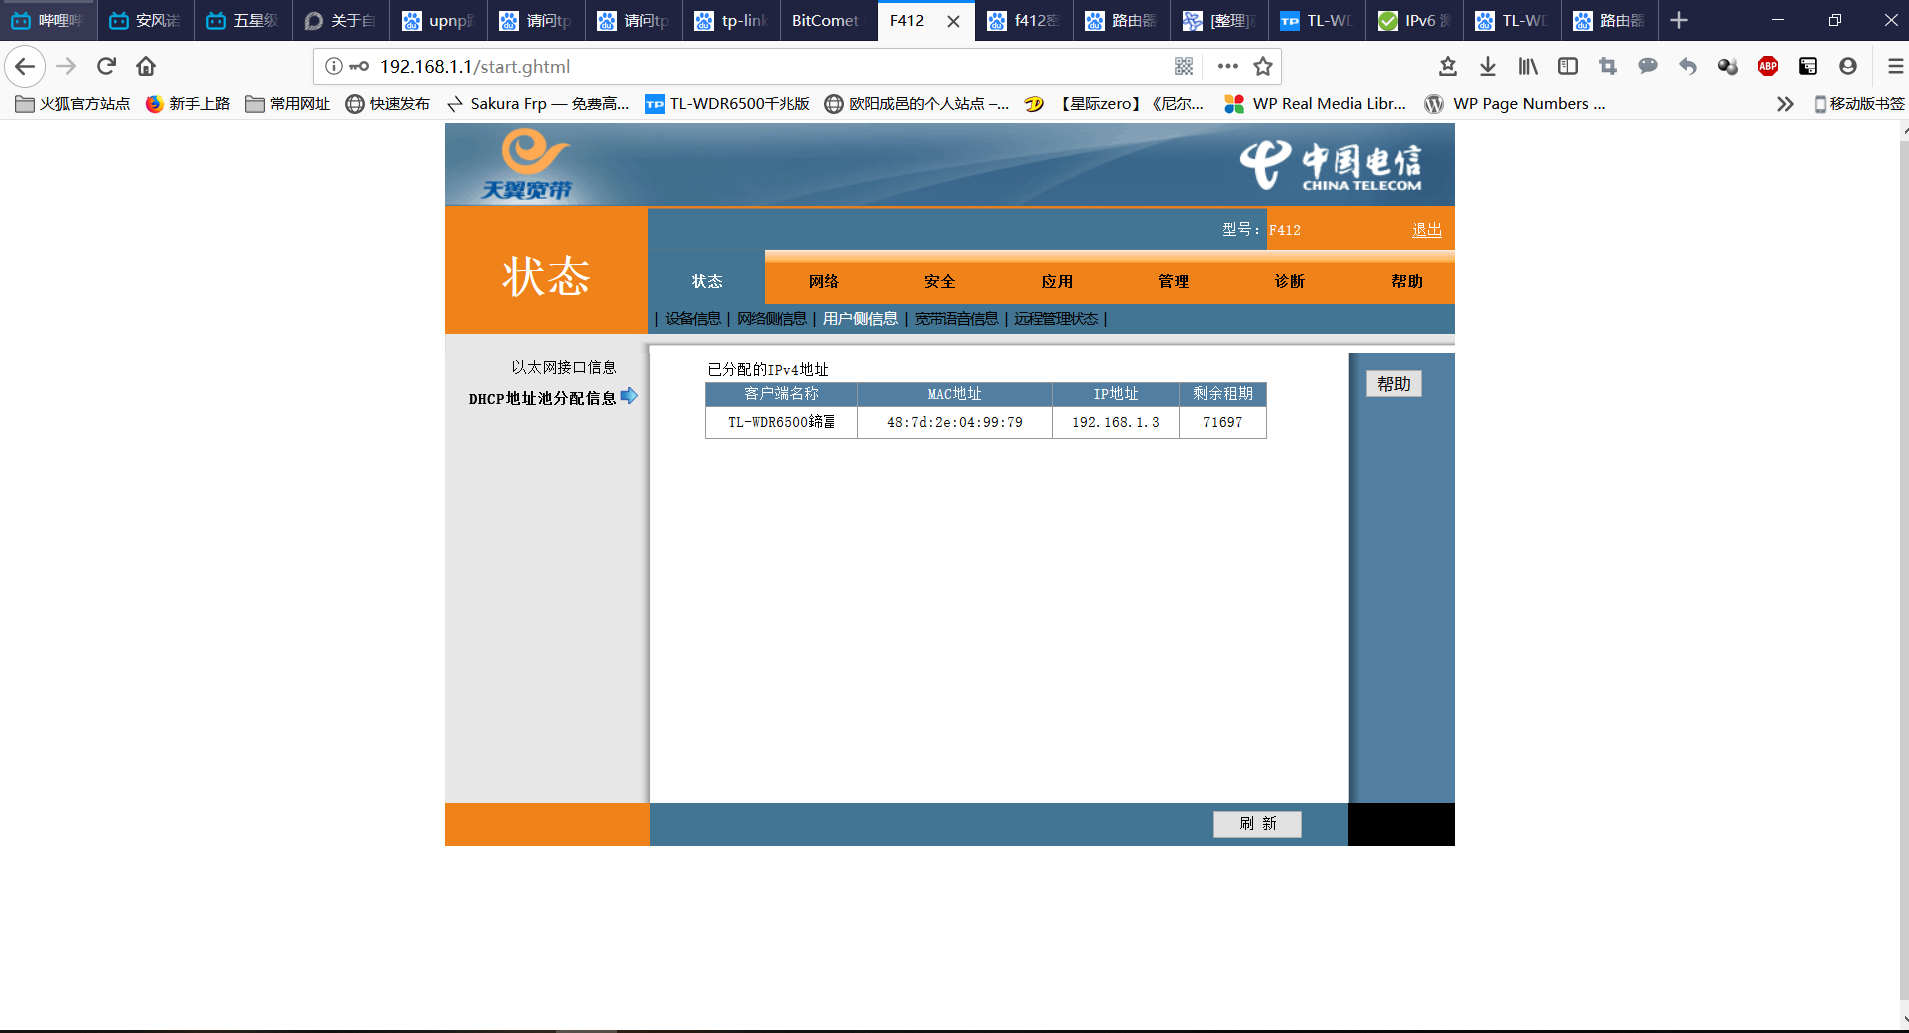This screenshot has width=1909, height=1033.
Task: Open a new browser tab with plus
Action: coord(1679,20)
